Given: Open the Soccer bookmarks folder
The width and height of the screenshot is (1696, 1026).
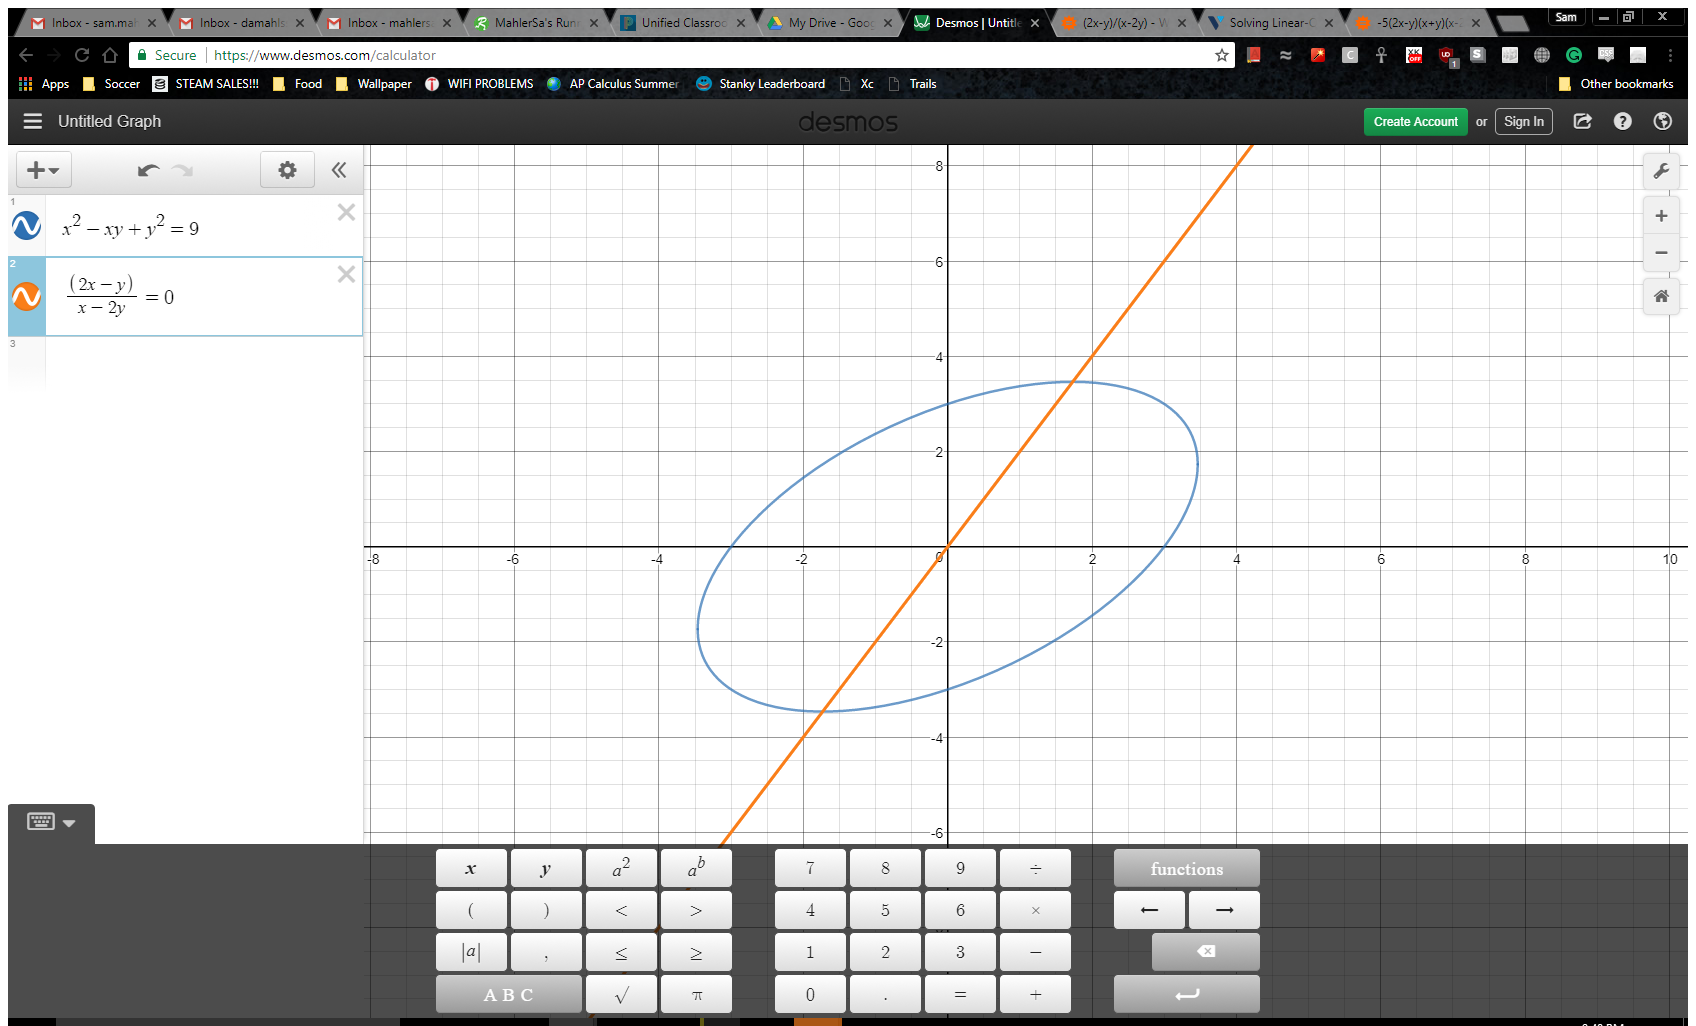Looking at the screenshot, I should click(111, 84).
